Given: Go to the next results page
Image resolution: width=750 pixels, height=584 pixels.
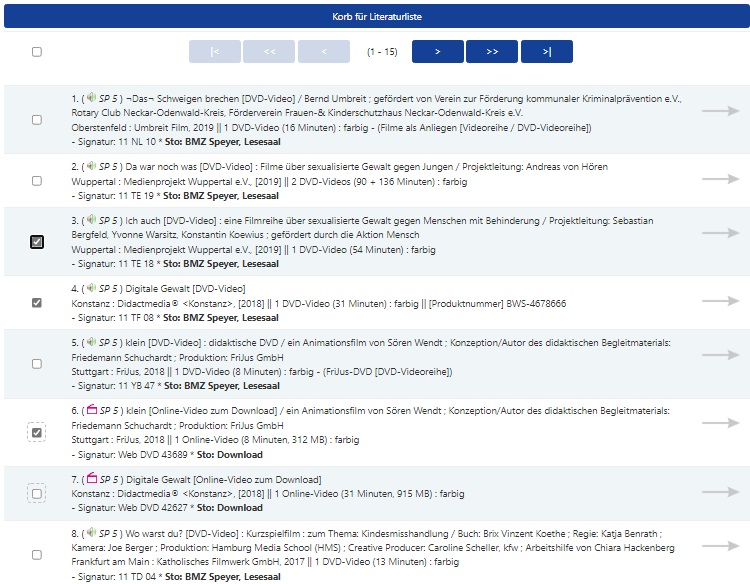Looking at the screenshot, I should (438, 52).
